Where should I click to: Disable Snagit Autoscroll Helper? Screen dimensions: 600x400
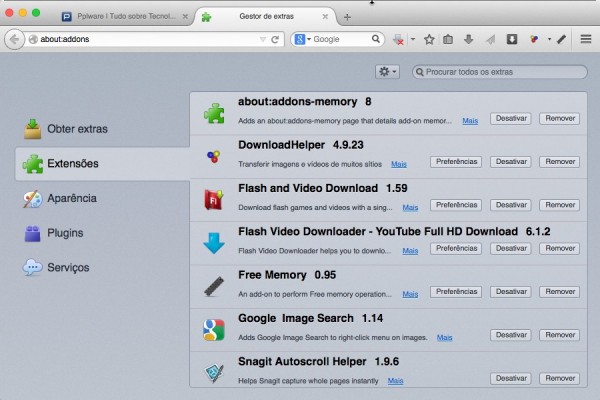(511, 378)
